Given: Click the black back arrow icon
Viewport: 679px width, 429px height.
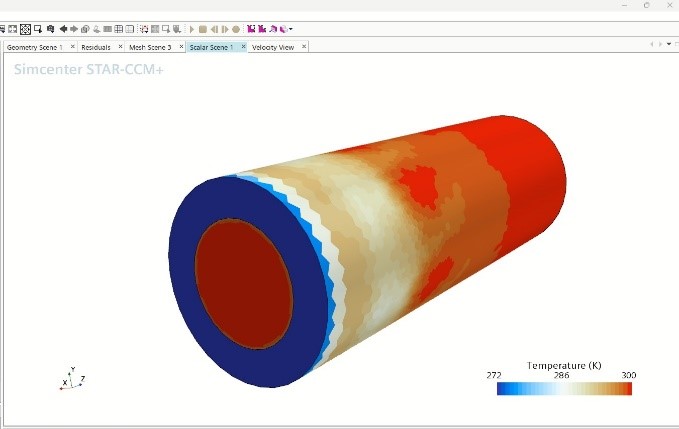Looking at the screenshot, I should [x=63, y=29].
